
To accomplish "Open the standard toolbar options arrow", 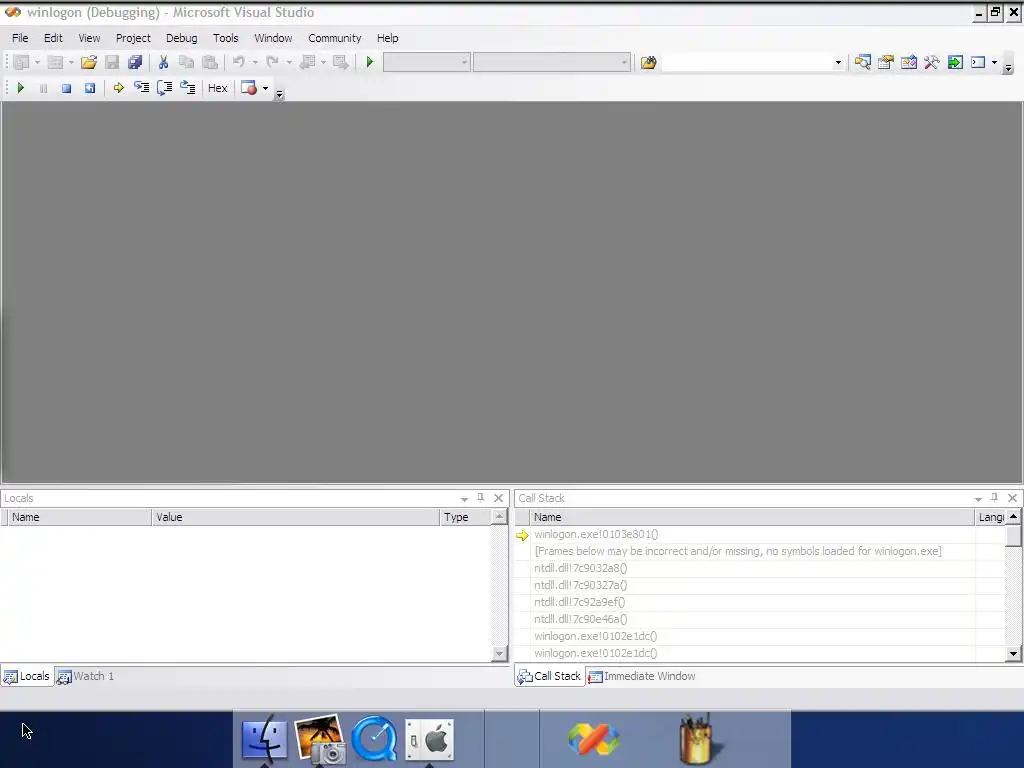I will 1008,68.
